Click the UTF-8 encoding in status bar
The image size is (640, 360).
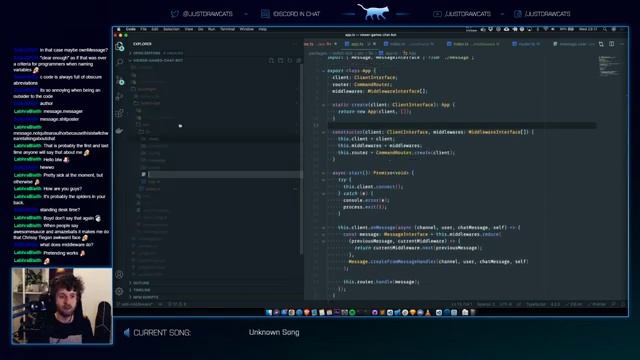506,304
